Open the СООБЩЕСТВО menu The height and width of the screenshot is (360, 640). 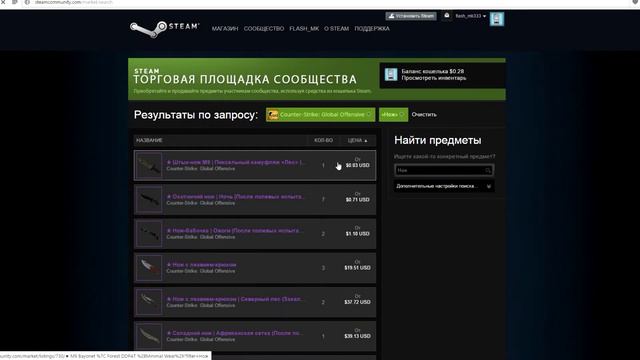pyautogui.click(x=264, y=29)
